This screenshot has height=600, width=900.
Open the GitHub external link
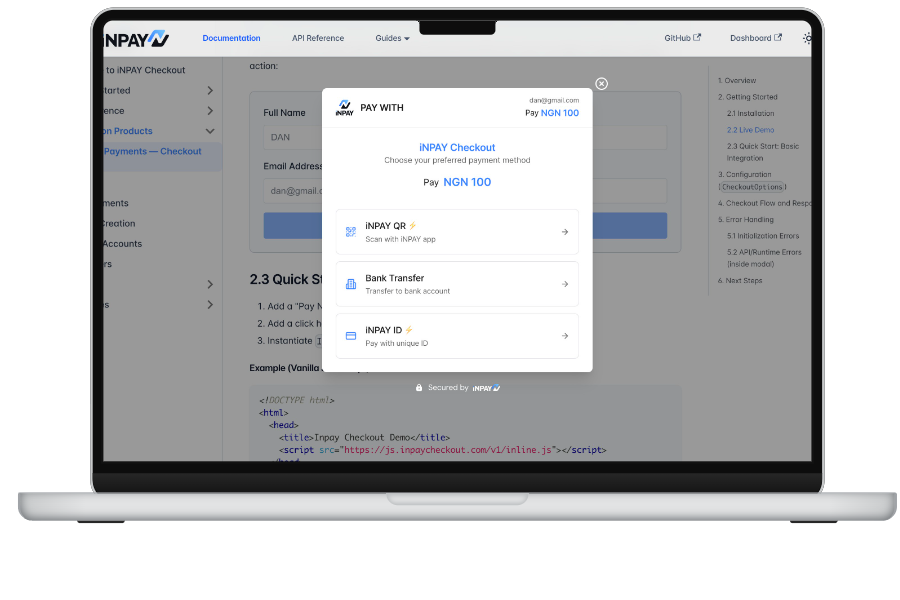coord(682,38)
